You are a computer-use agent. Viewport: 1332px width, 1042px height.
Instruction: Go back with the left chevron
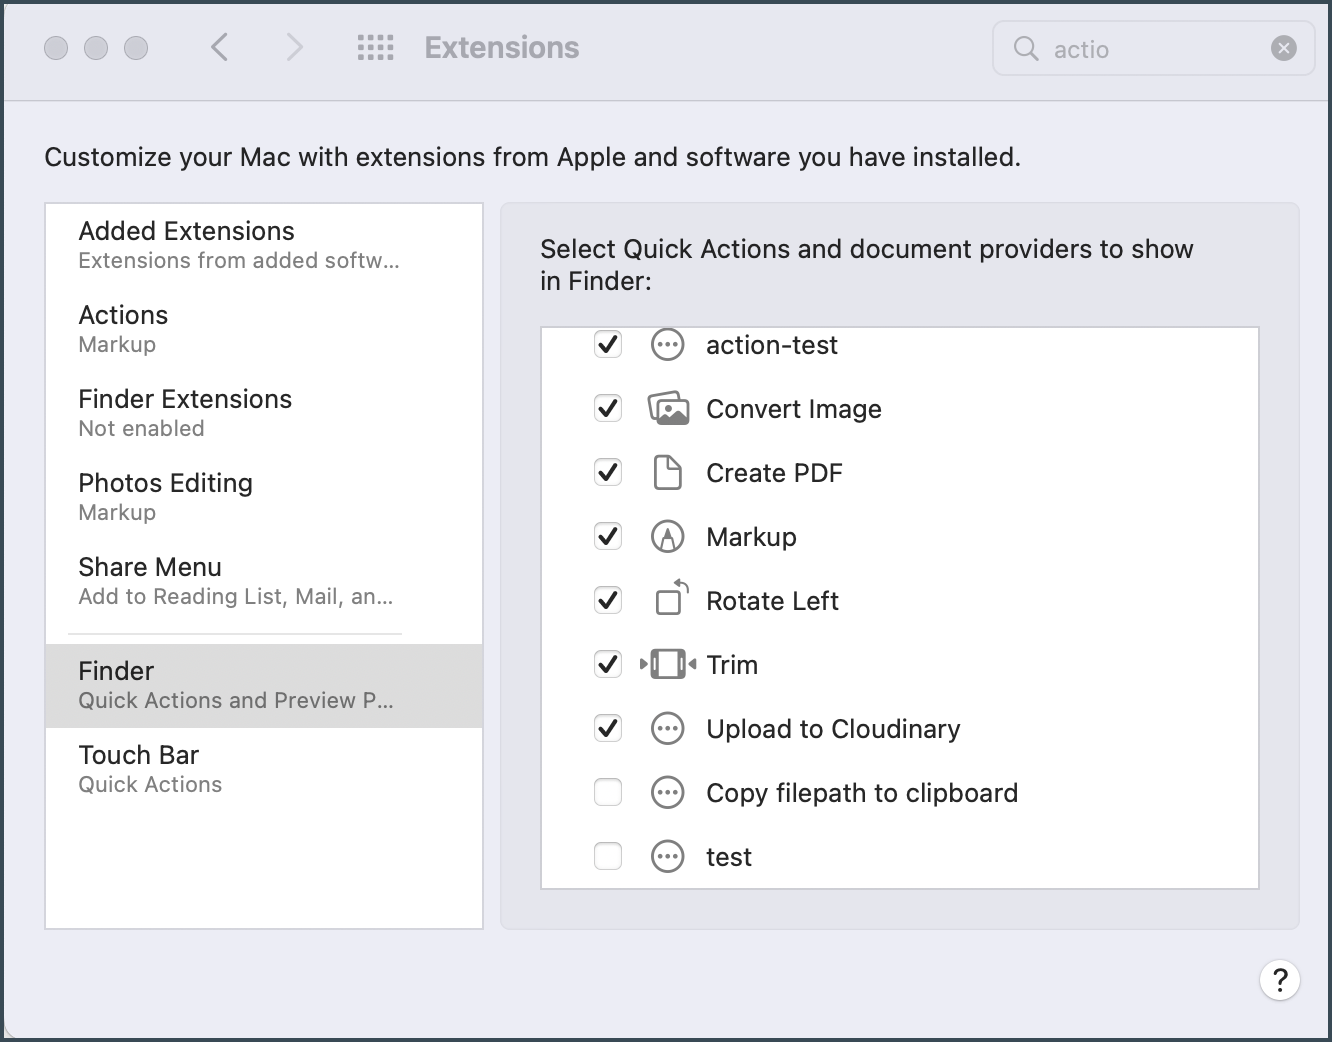click(220, 47)
